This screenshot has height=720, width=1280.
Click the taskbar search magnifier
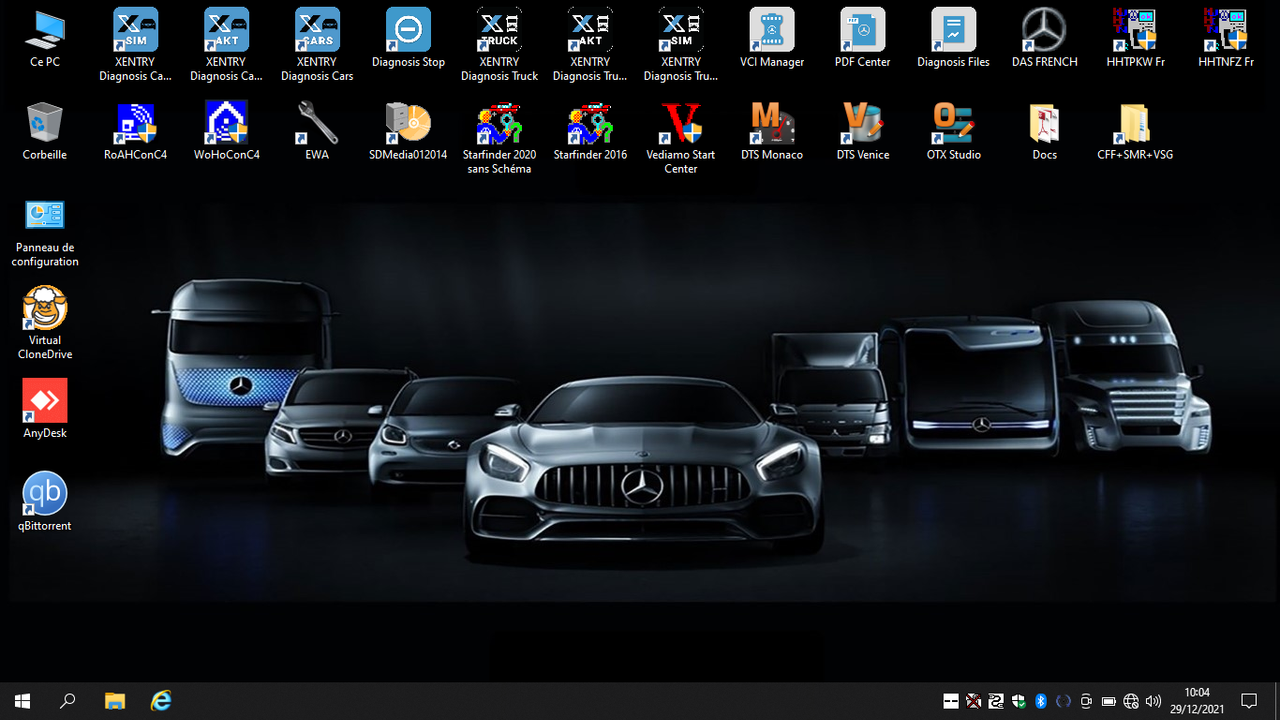pyautogui.click(x=68, y=701)
